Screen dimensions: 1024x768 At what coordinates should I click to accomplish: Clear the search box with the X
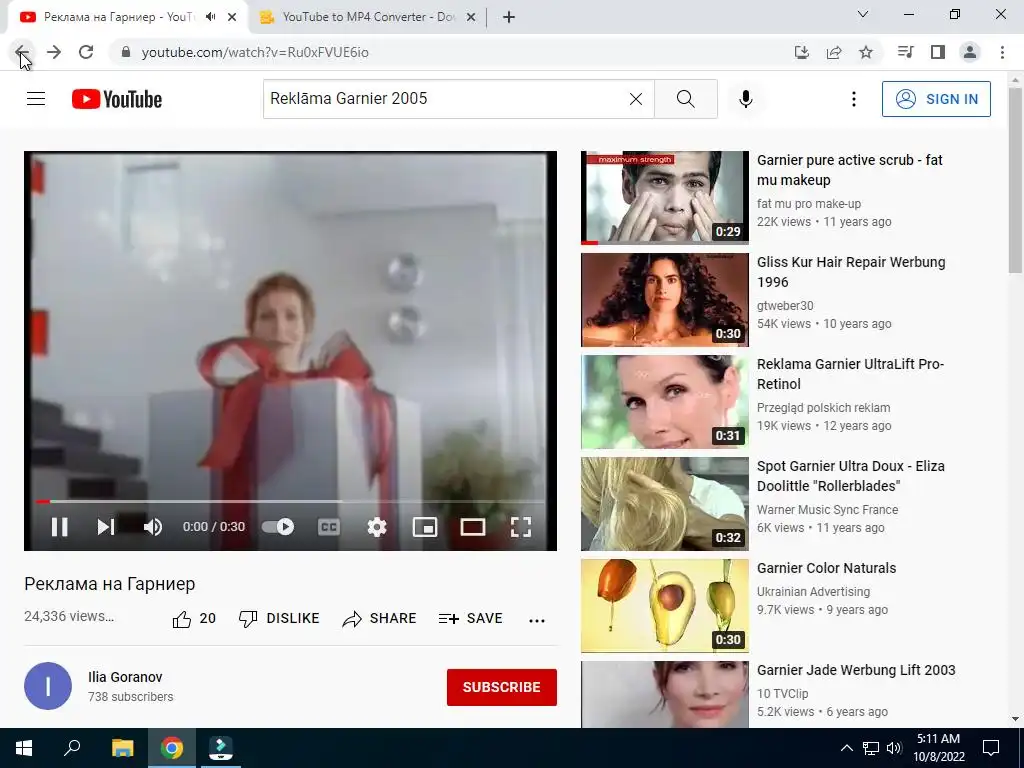point(635,99)
